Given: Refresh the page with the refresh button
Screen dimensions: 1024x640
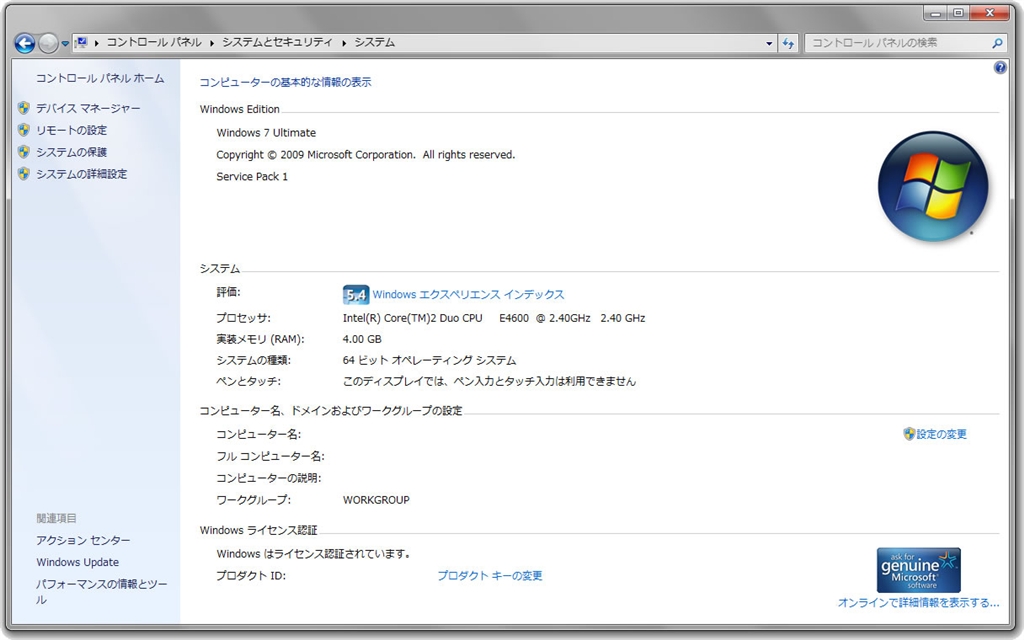Looking at the screenshot, I should pos(788,44).
